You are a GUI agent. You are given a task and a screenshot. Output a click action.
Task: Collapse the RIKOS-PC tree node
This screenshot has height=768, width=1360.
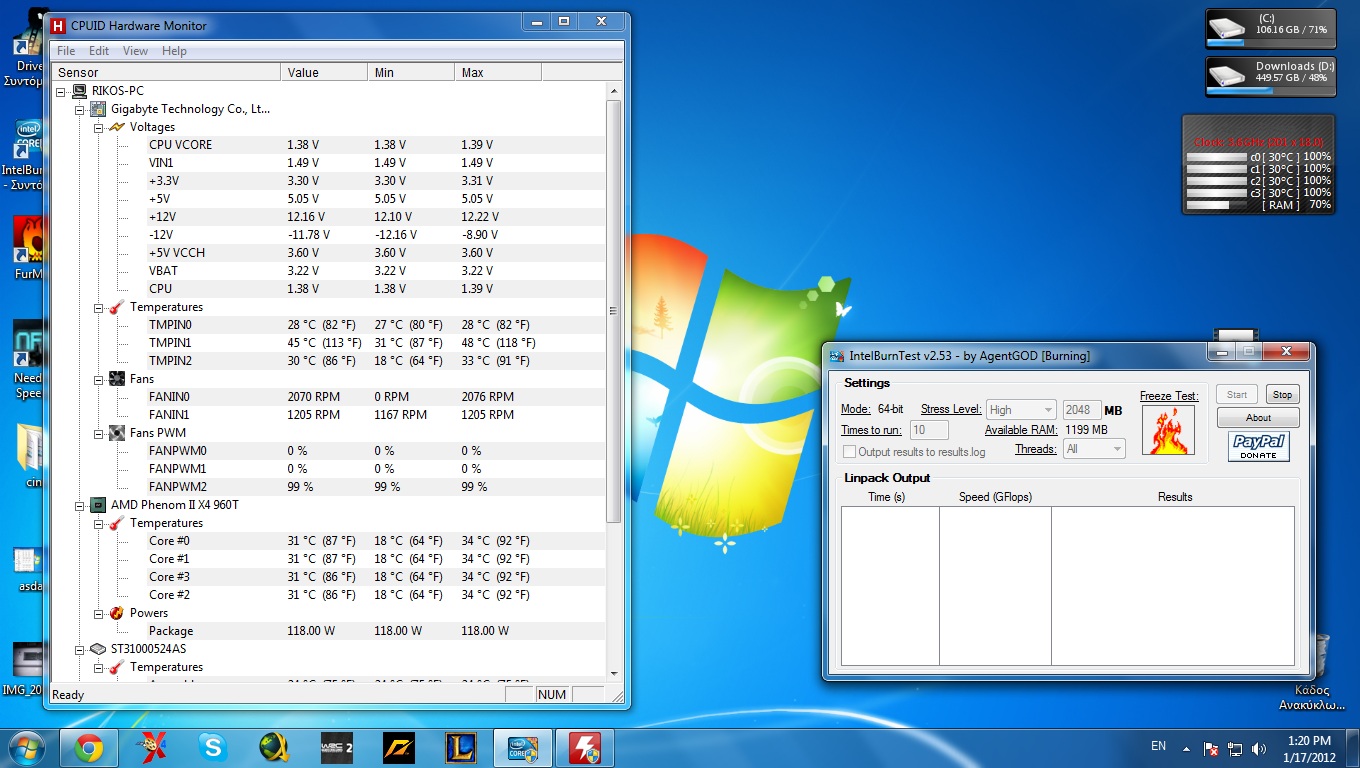tap(62, 91)
